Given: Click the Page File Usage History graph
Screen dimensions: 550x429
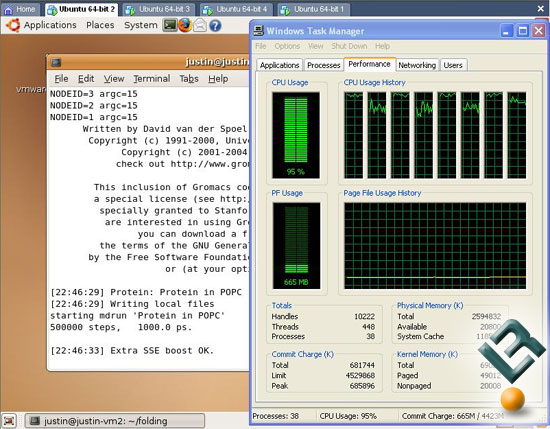Looking at the screenshot, I should click(x=435, y=246).
